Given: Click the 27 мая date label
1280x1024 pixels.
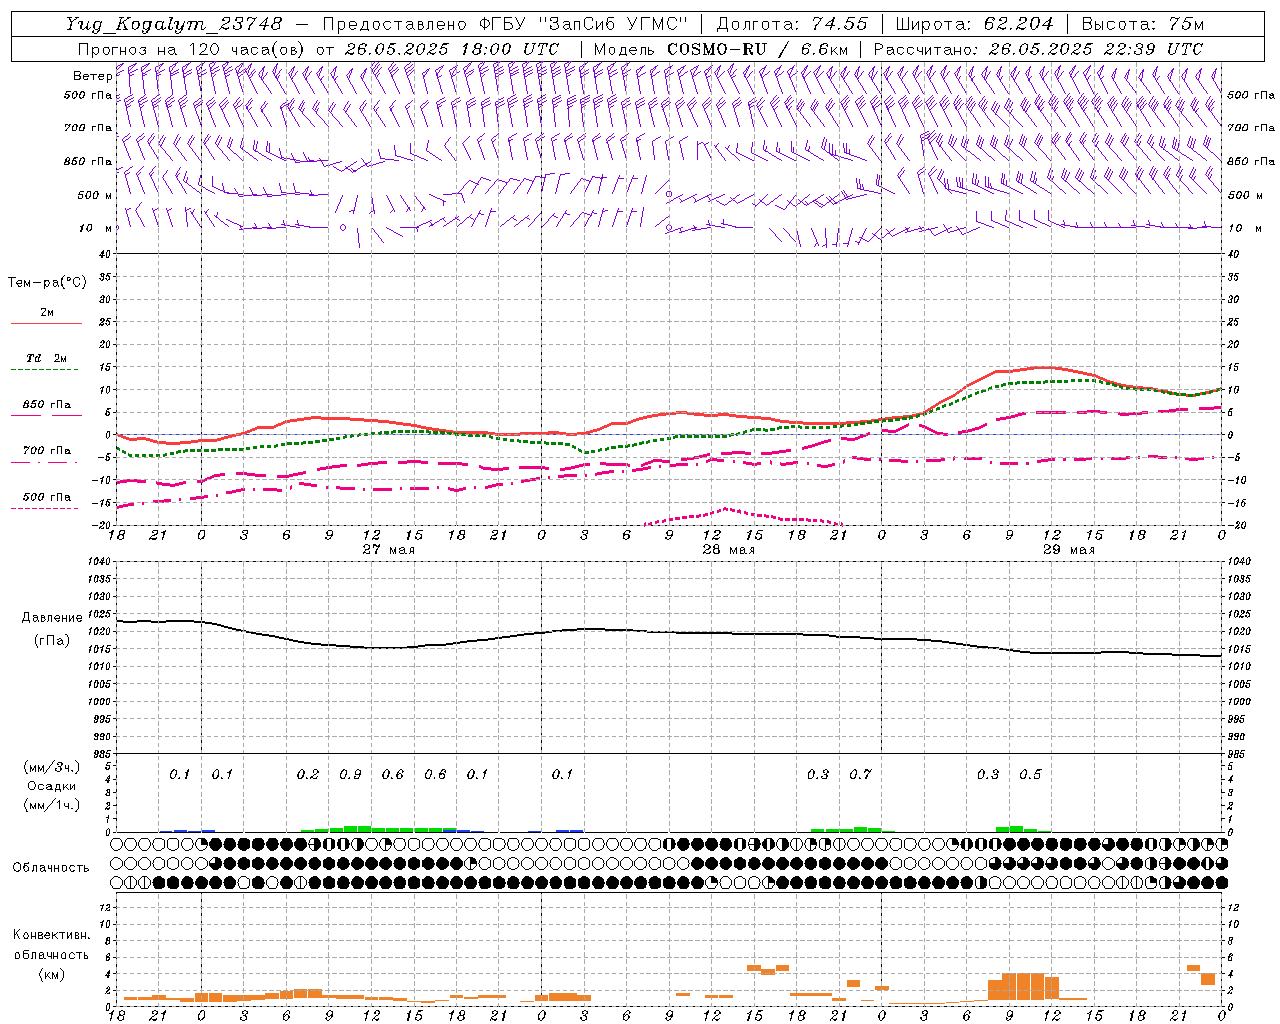Looking at the screenshot, I should point(388,550).
